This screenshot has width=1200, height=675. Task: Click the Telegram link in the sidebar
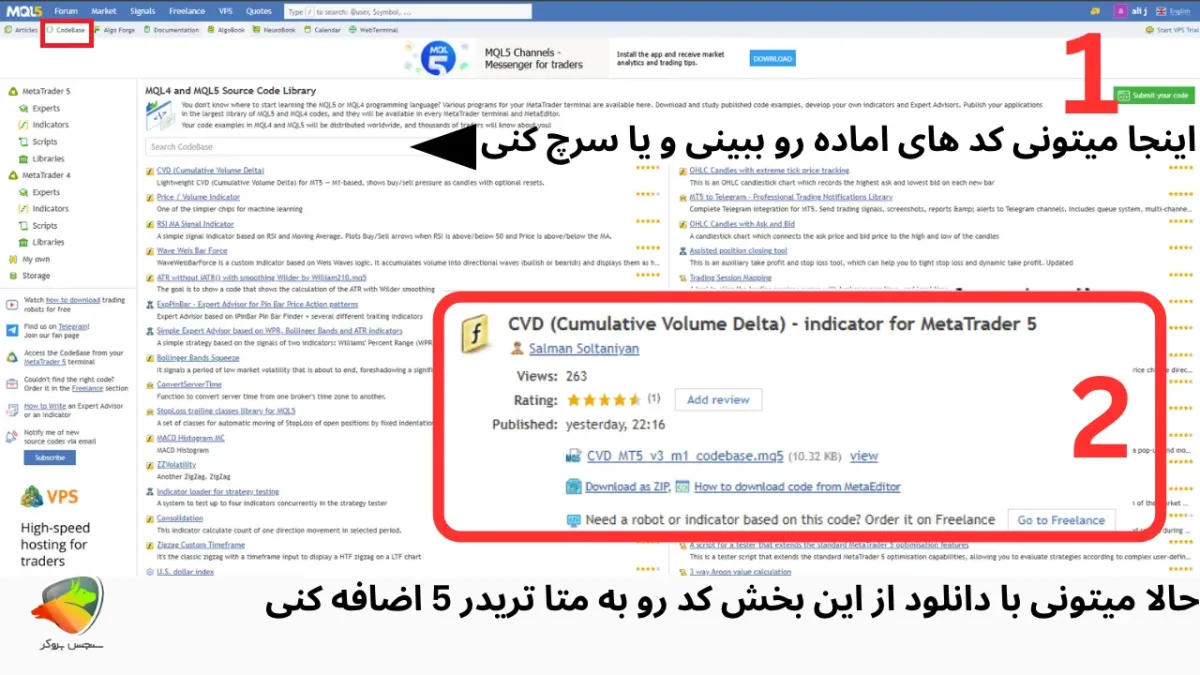tap(75, 326)
